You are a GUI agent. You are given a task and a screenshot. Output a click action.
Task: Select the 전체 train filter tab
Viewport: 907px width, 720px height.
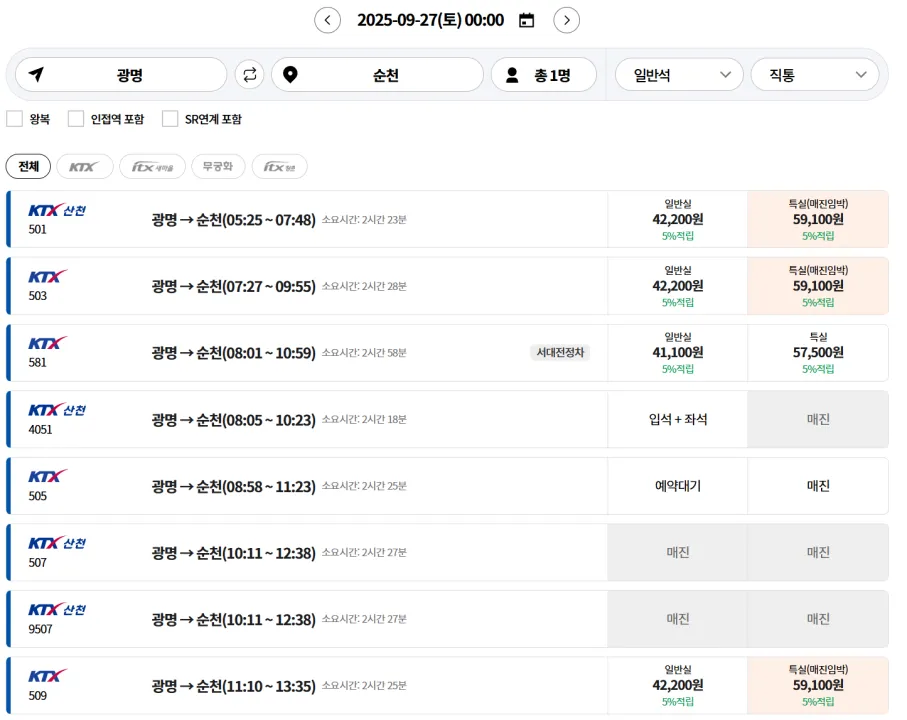28,167
